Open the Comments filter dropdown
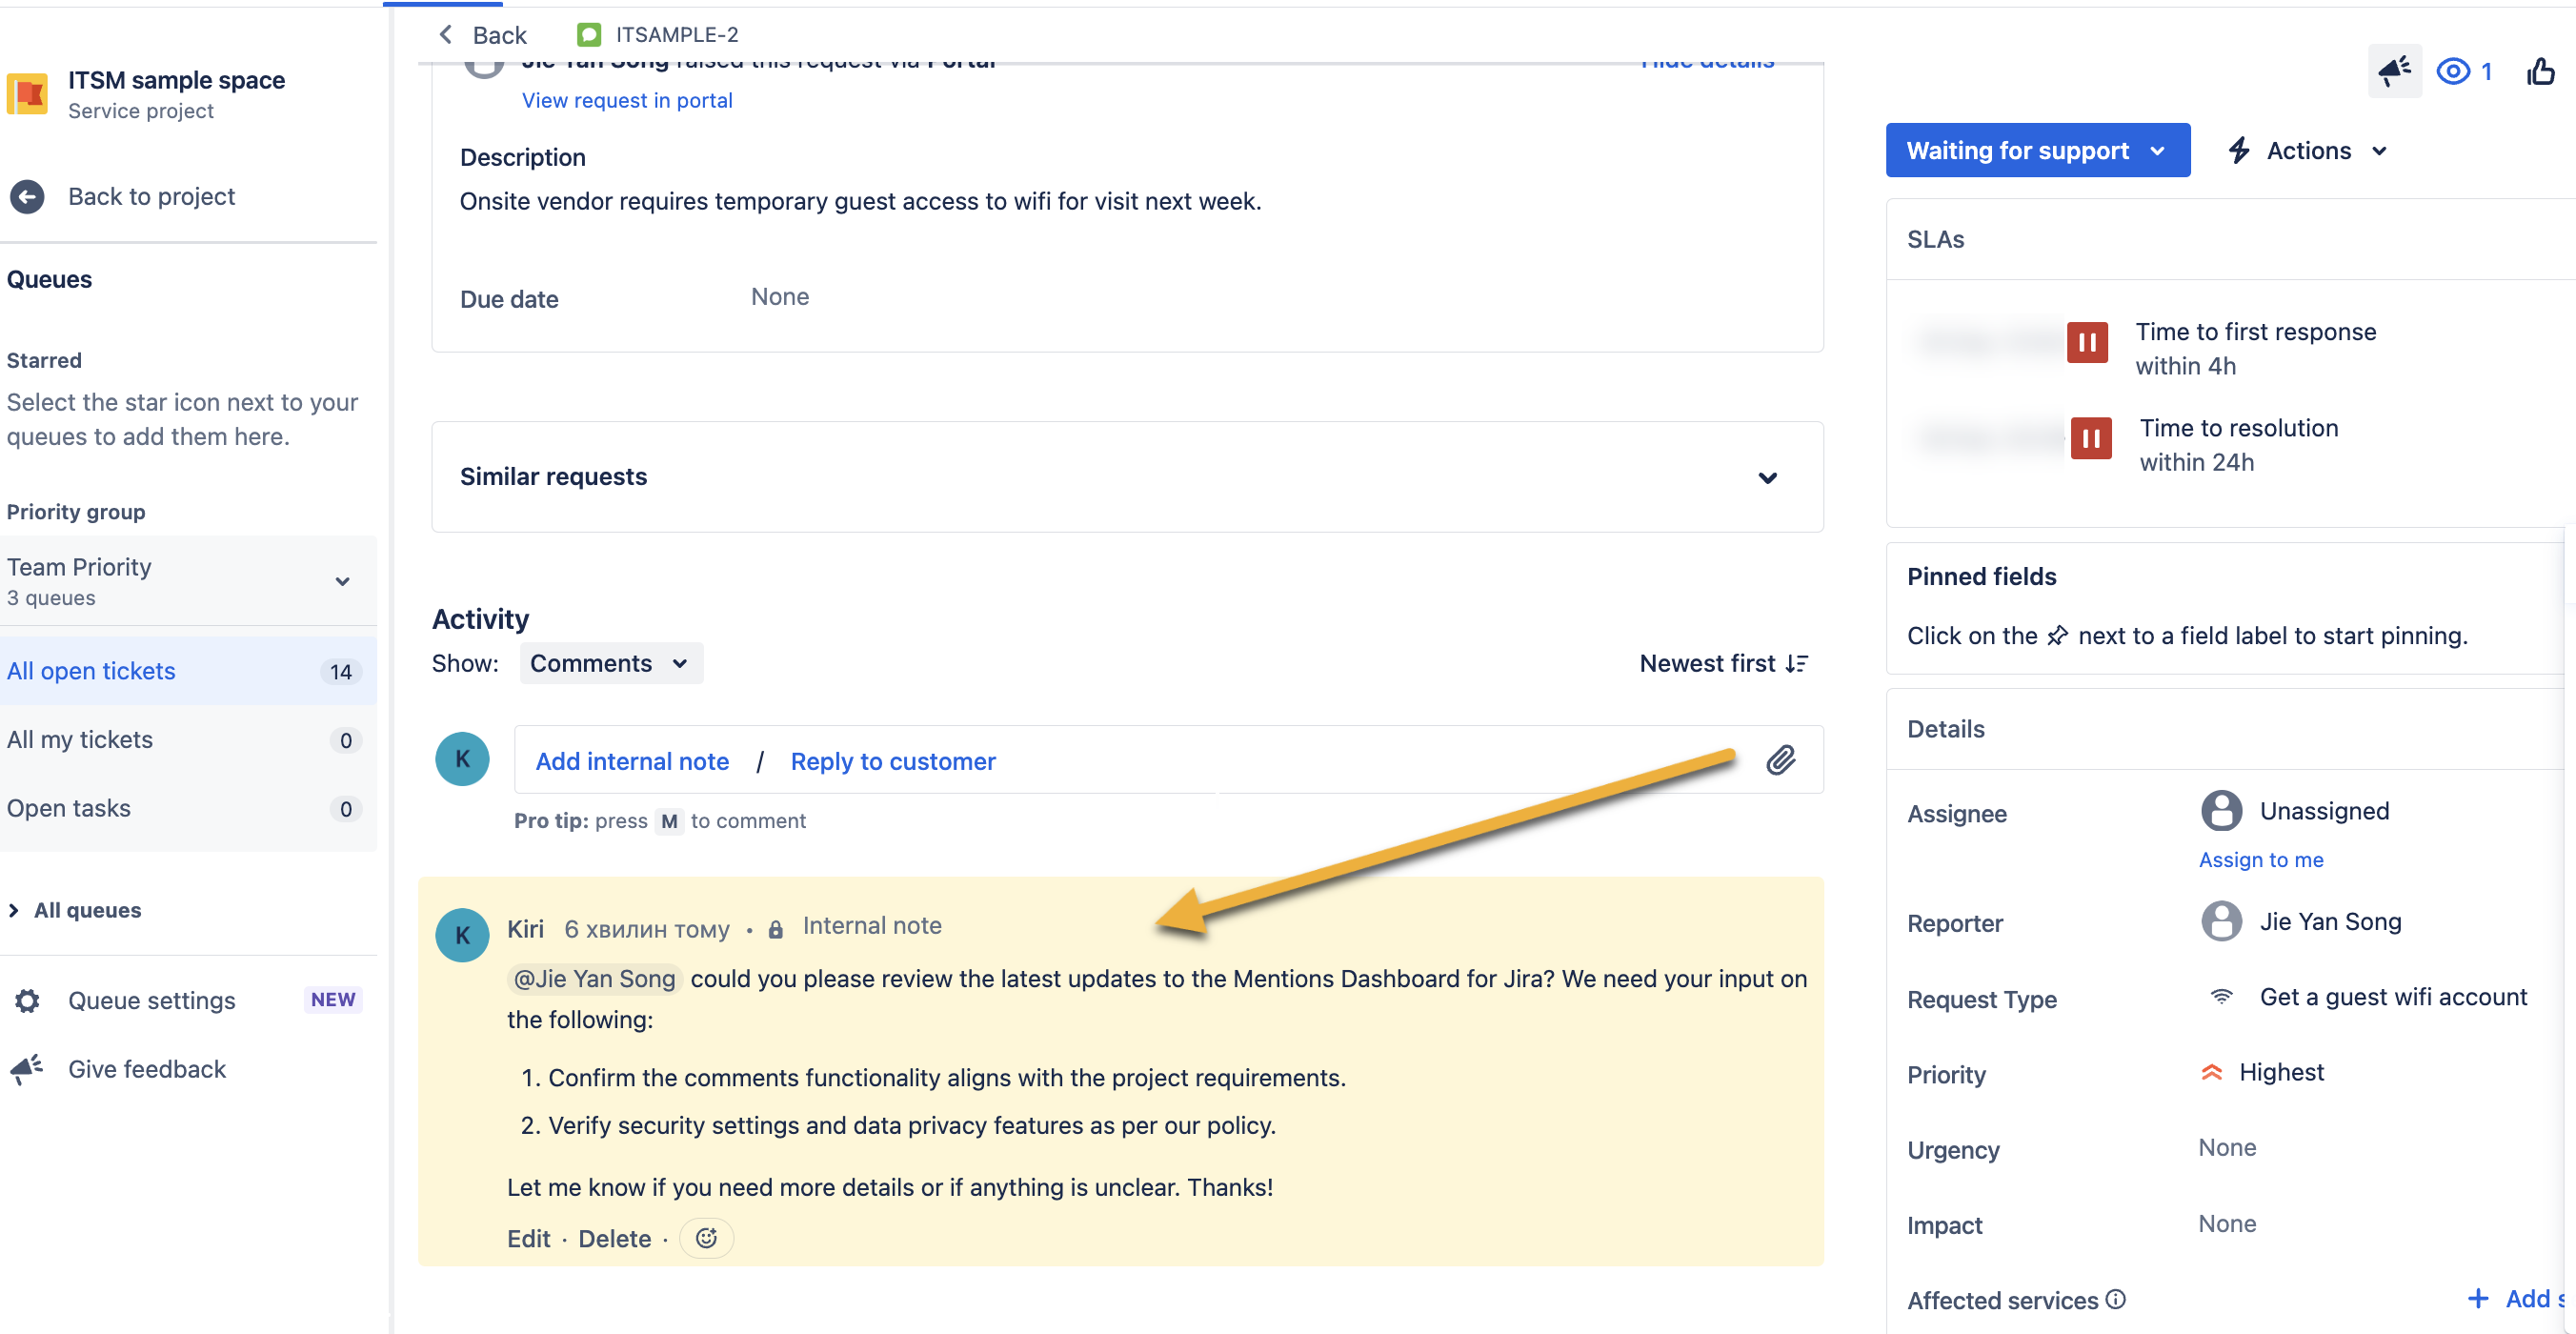This screenshot has height=1334, width=2576. point(610,662)
